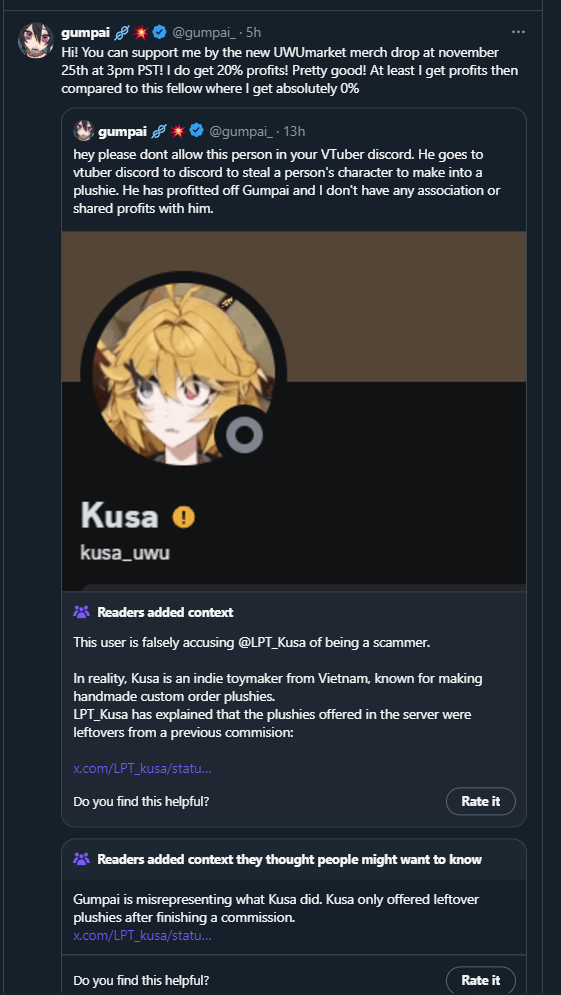This screenshot has height=995, width=561.
Task: Click the blue verified badge on main tweet
Action: [159, 32]
